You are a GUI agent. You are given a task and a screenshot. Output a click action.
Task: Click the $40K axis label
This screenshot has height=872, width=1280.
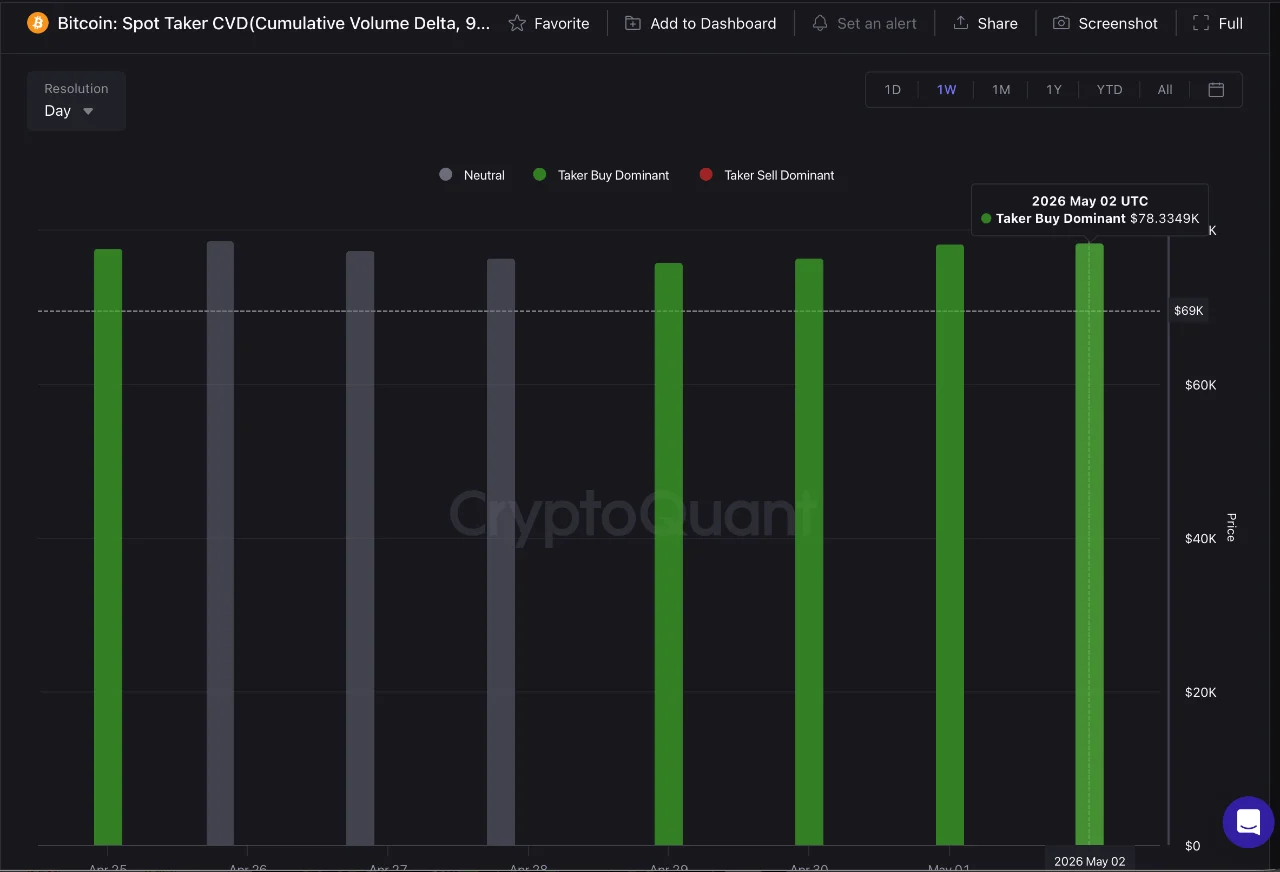pyautogui.click(x=1200, y=539)
